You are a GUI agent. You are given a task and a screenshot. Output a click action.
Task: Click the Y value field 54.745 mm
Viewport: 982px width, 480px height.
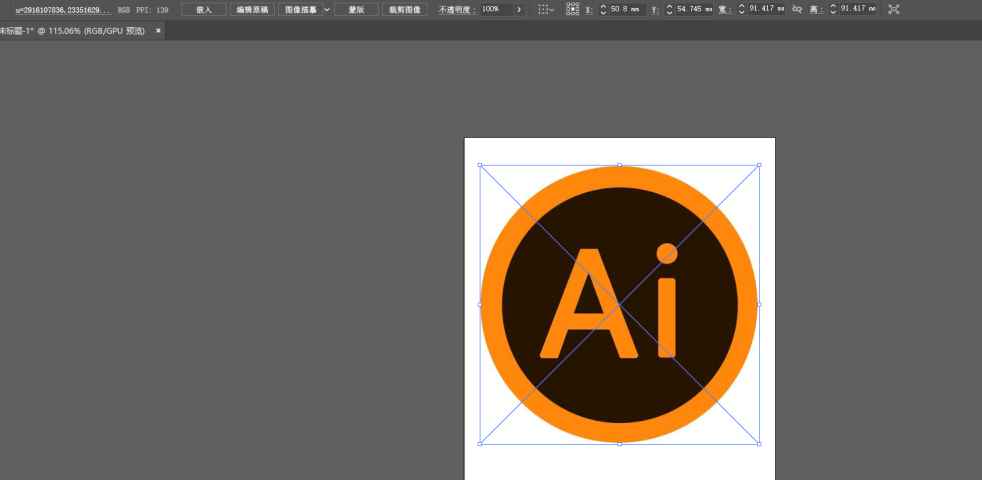(694, 9)
